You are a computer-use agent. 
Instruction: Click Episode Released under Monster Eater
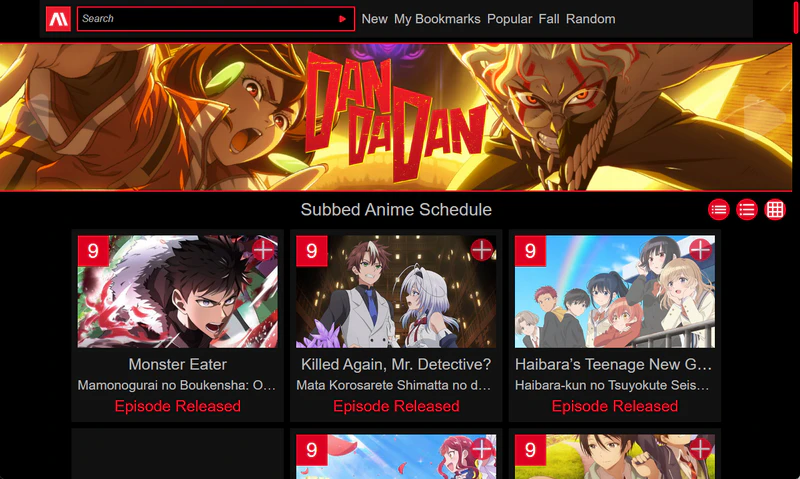[x=178, y=406]
